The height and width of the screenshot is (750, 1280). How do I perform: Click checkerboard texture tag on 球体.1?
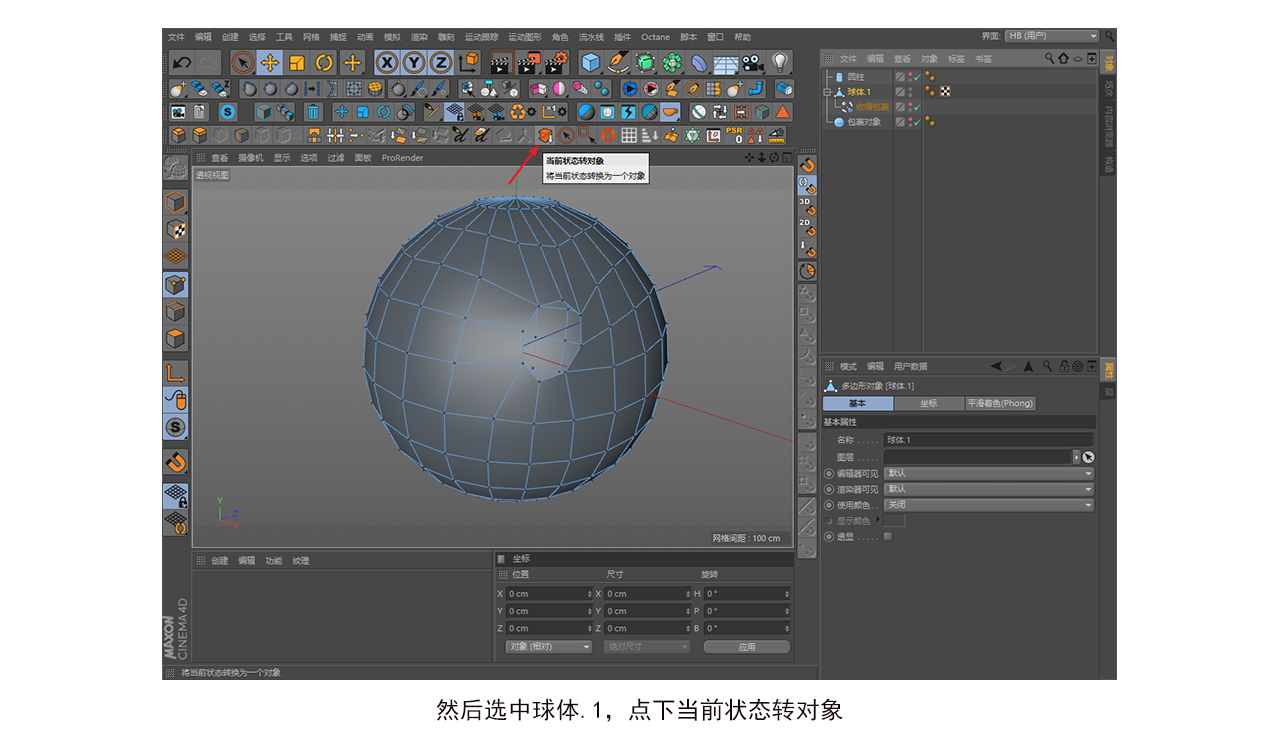click(945, 91)
